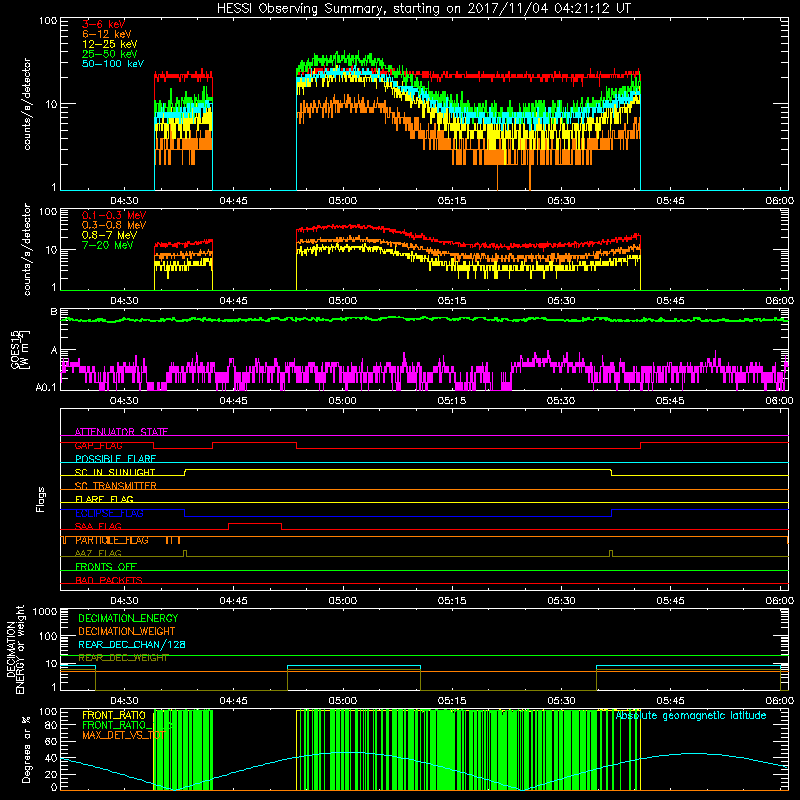The width and height of the screenshot is (800, 800).
Task: Click the 0.1-0.3 MeV legend label
Action: pyautogui.click(x=114, y=215)
